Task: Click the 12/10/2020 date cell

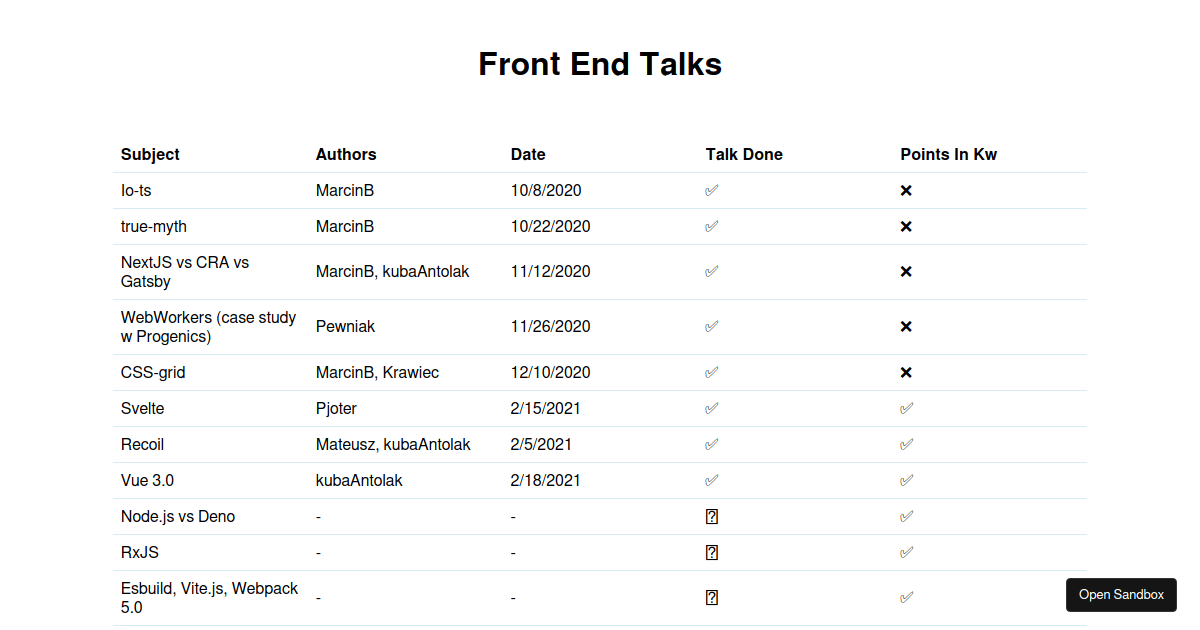Action: (551, 372)
